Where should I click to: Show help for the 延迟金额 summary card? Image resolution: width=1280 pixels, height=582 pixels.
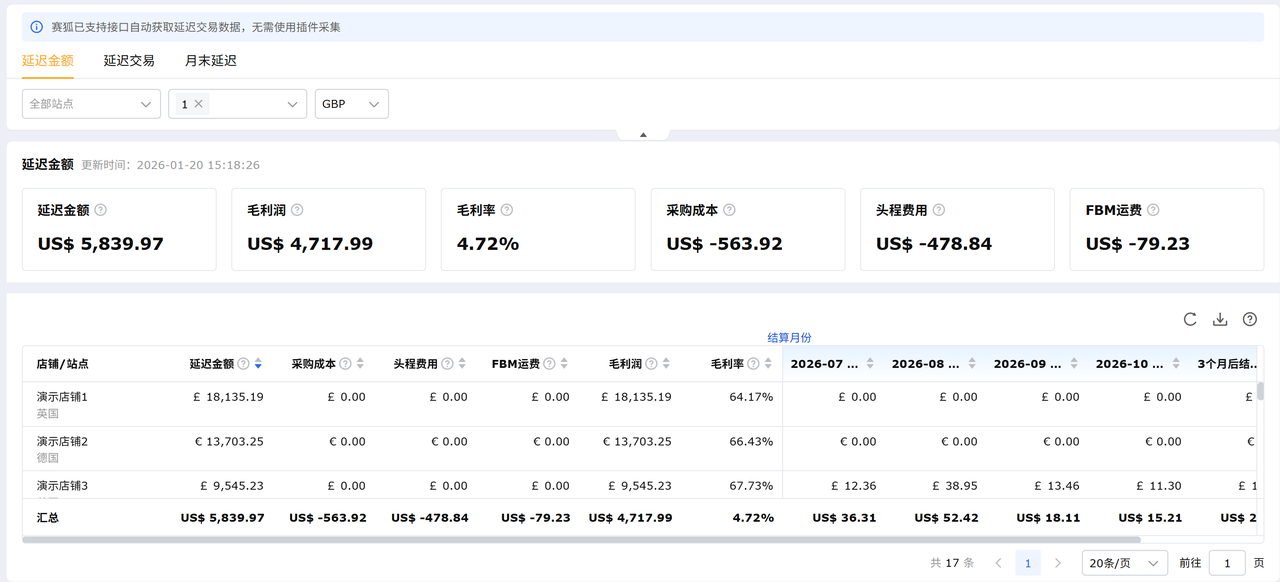(x=100, y=210)
